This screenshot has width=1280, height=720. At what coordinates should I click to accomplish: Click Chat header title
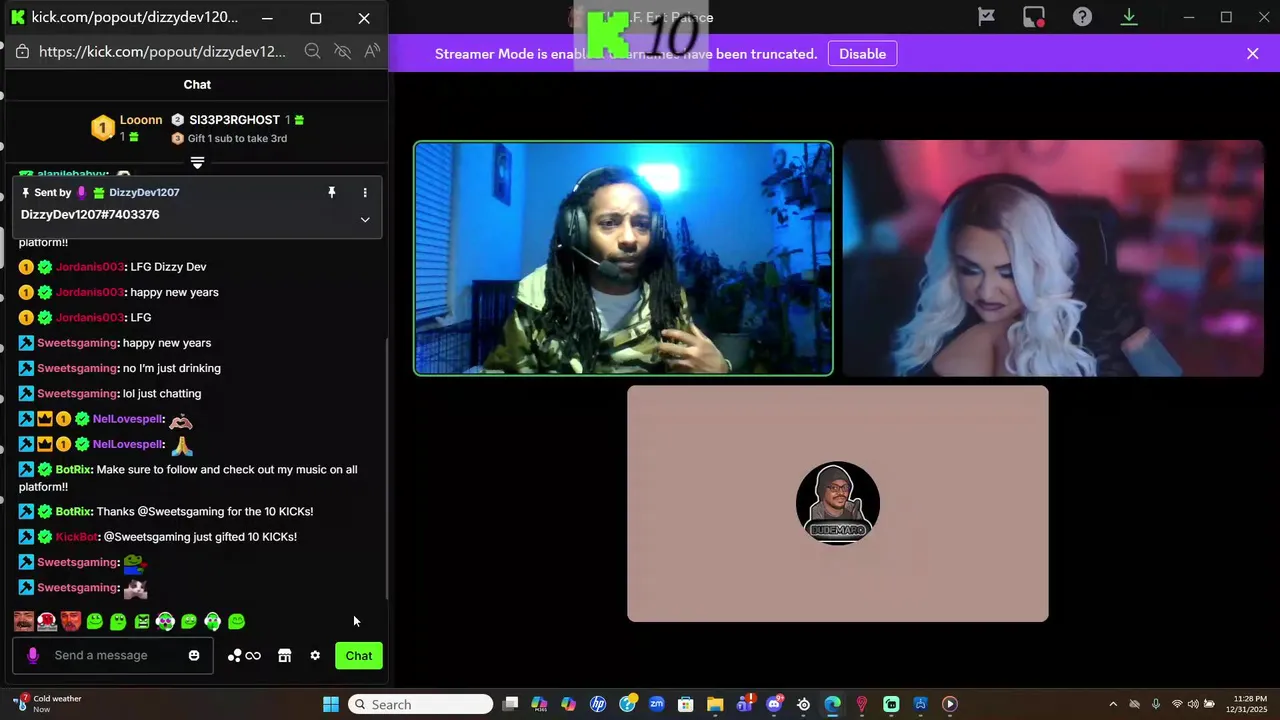pyautogui.click(x=197, y=85)
